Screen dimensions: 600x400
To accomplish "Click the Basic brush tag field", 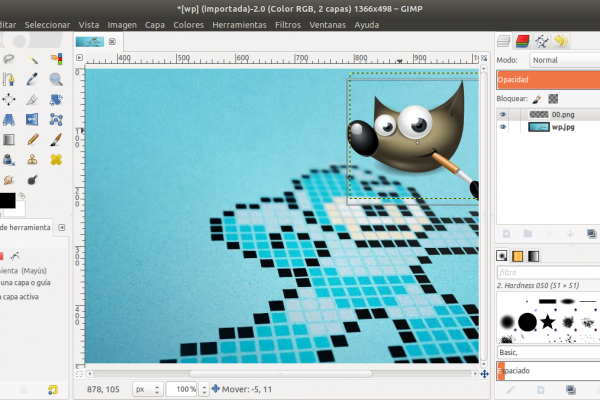I will [x=548, y=352].
